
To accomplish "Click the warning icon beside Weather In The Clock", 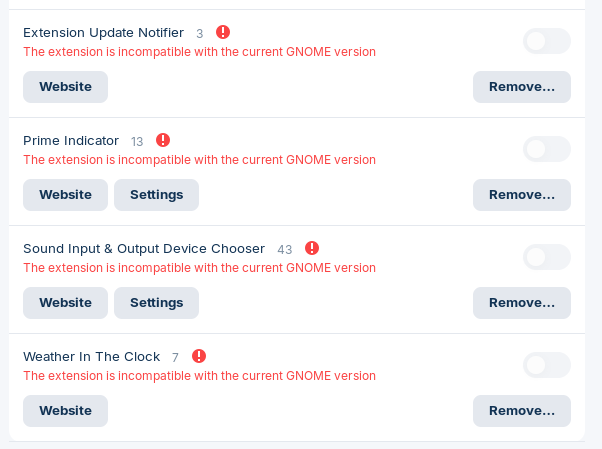I will 199,356.
